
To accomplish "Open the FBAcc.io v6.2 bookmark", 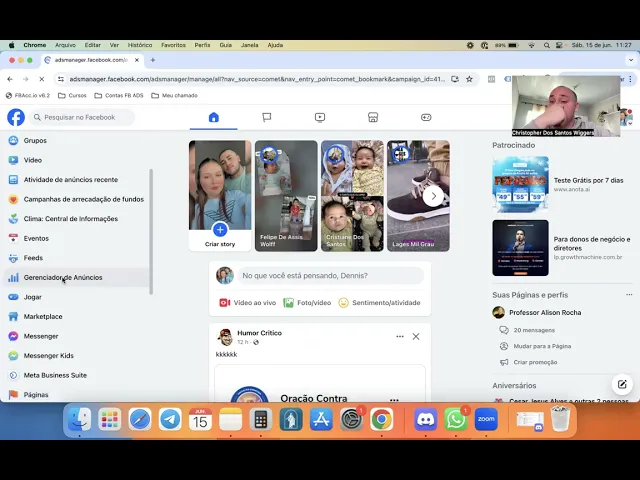I will coord(27,96).
